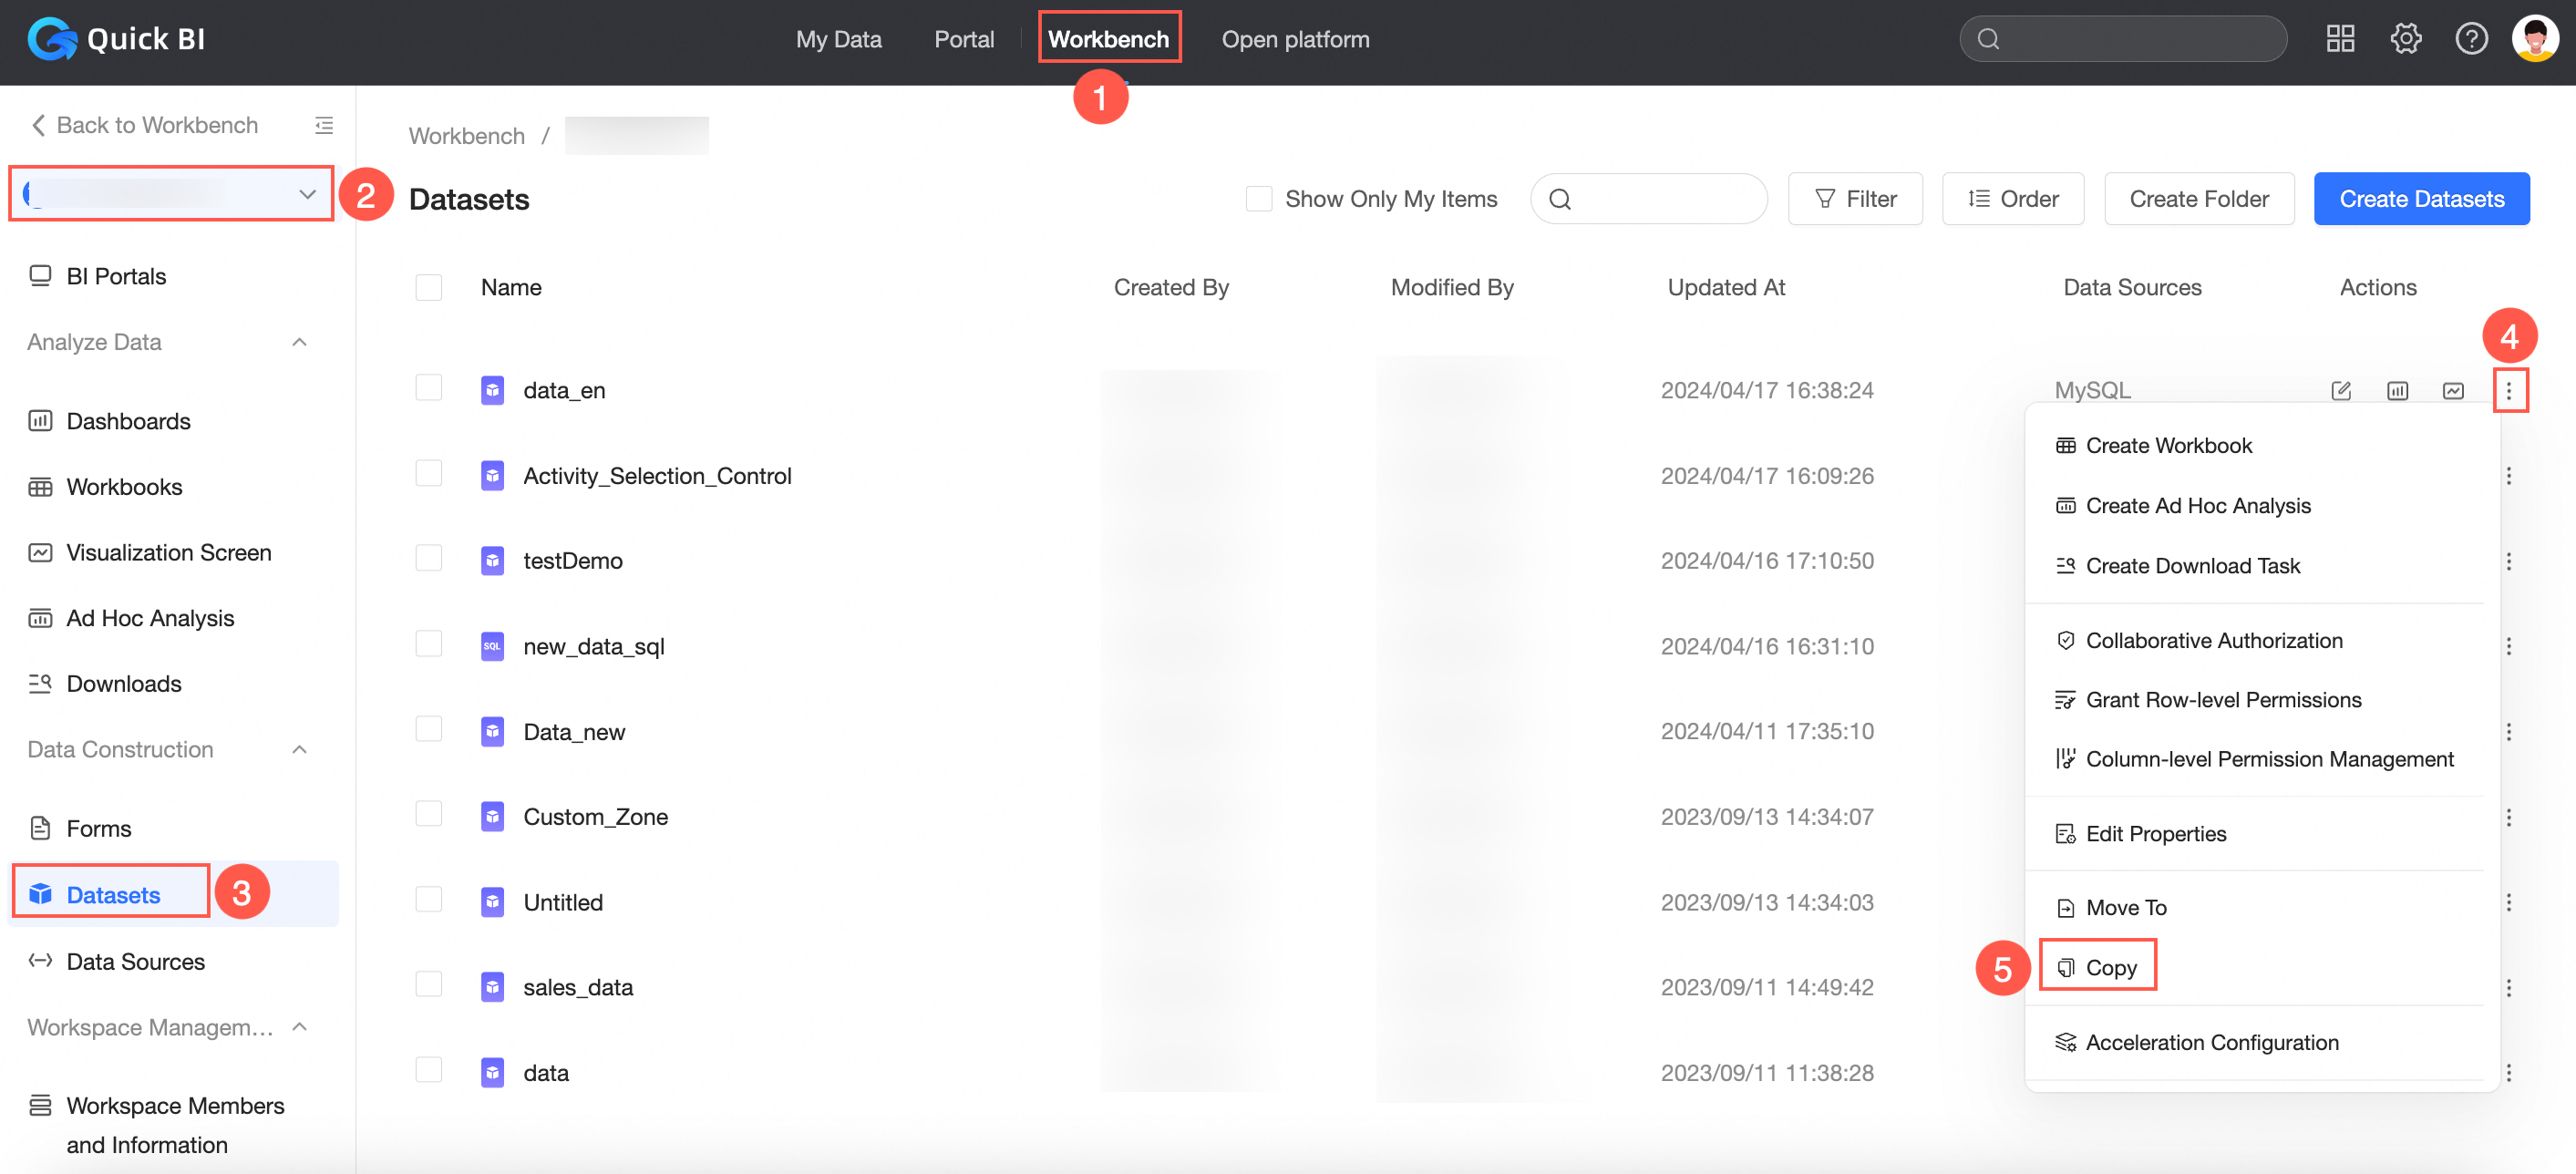
Task: Open more actions for the testDemo row
Action: click(x=2508, y=561)
